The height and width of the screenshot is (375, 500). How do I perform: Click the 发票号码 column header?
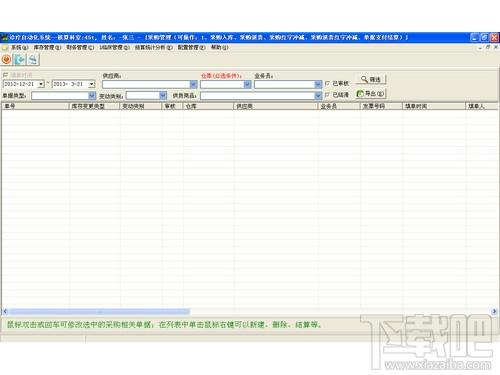(381, 106)
